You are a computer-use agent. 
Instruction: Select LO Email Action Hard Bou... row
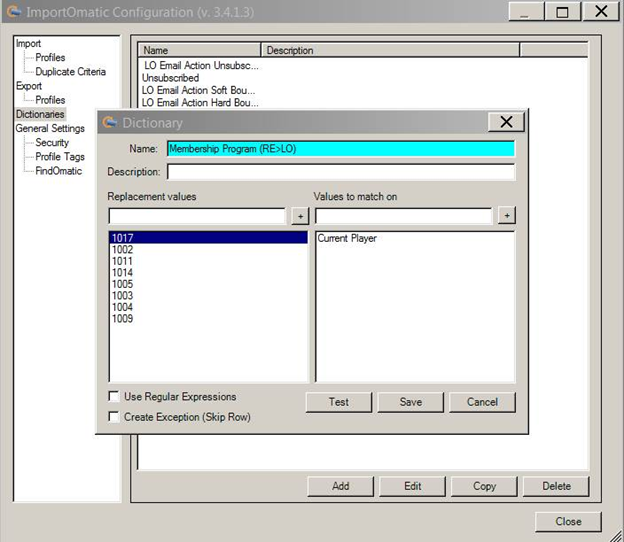click(200, 102)
